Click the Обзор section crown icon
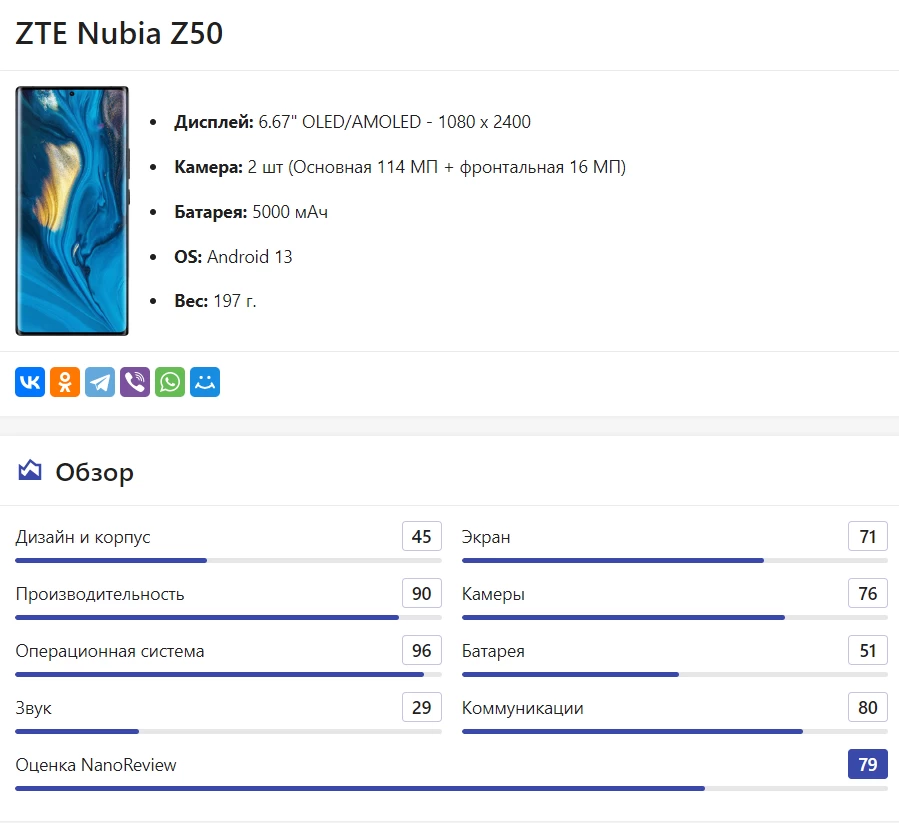Screen dimensions: 899x823 coord(30,471)
